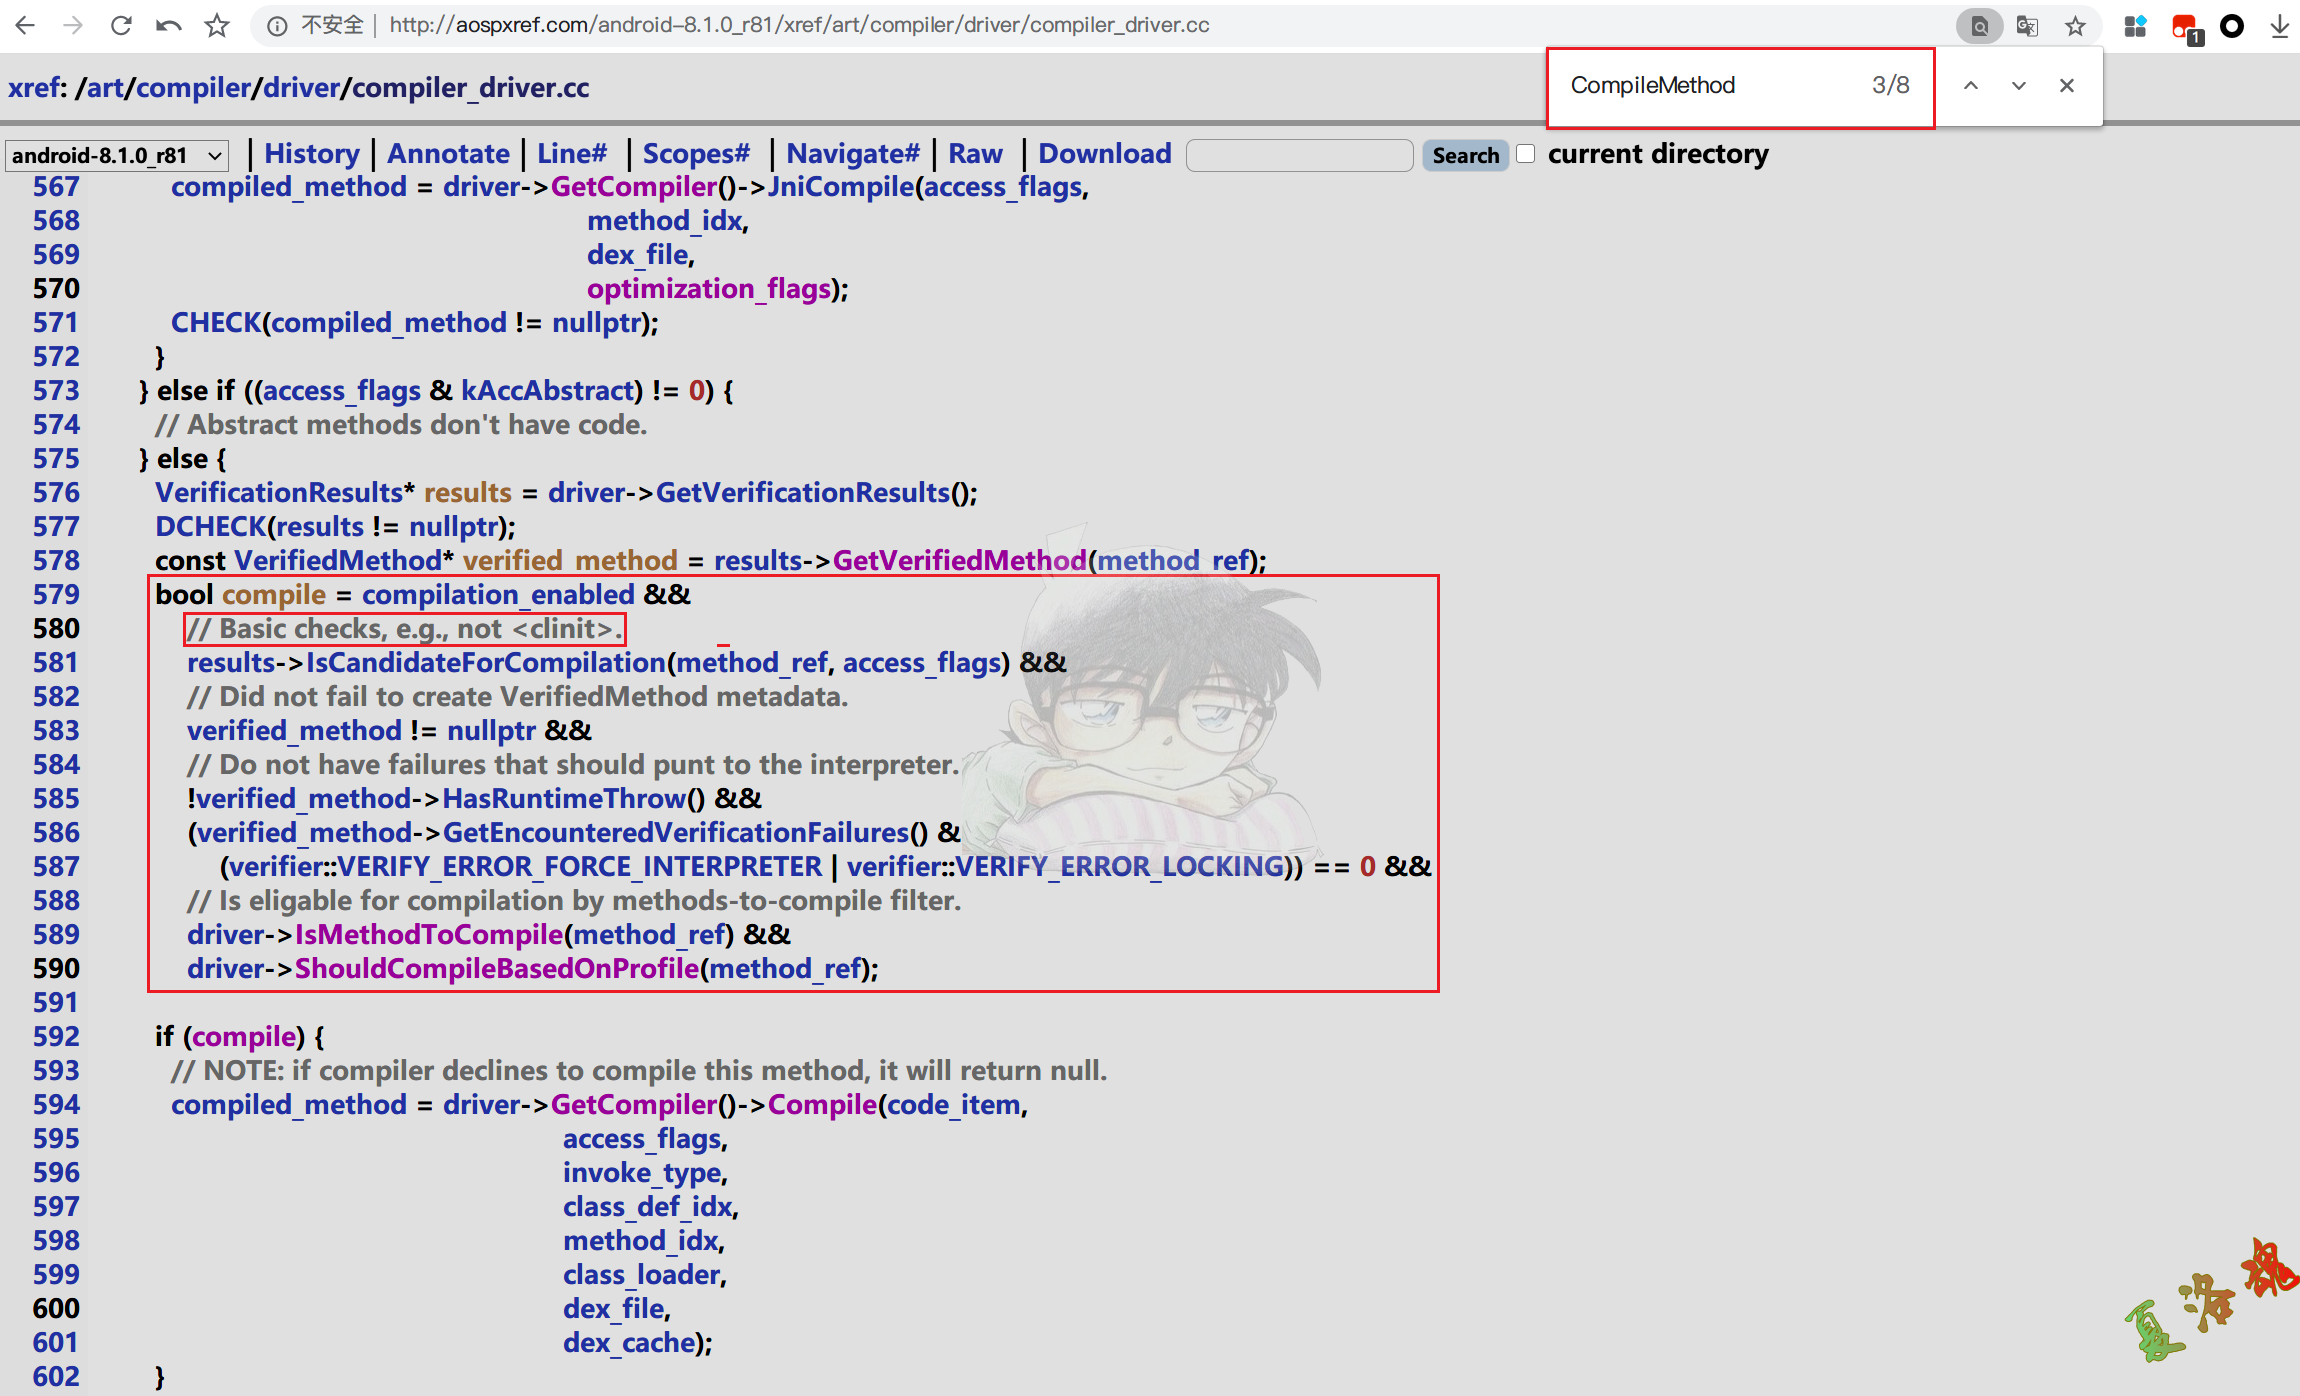
Task: Toggle Line# display option
Action: point(571,154)
